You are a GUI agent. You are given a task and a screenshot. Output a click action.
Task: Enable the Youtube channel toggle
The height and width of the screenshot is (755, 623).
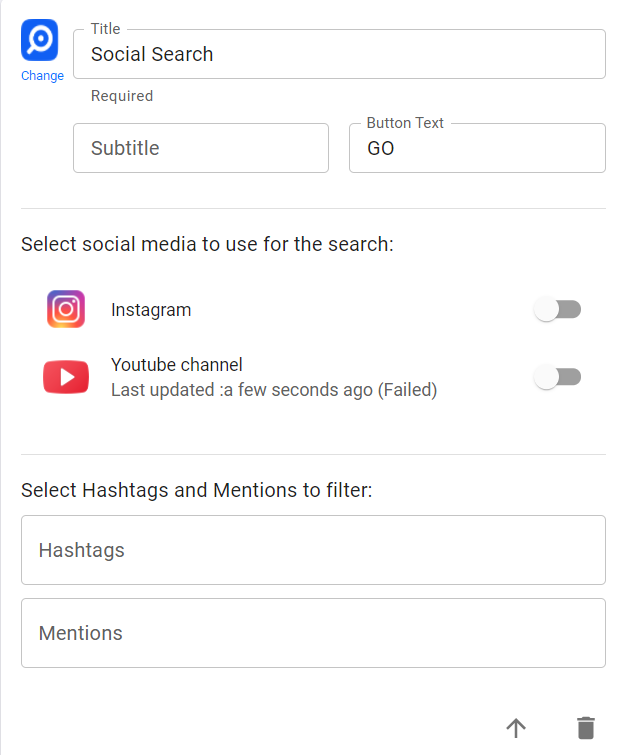(x=558, y=377)
